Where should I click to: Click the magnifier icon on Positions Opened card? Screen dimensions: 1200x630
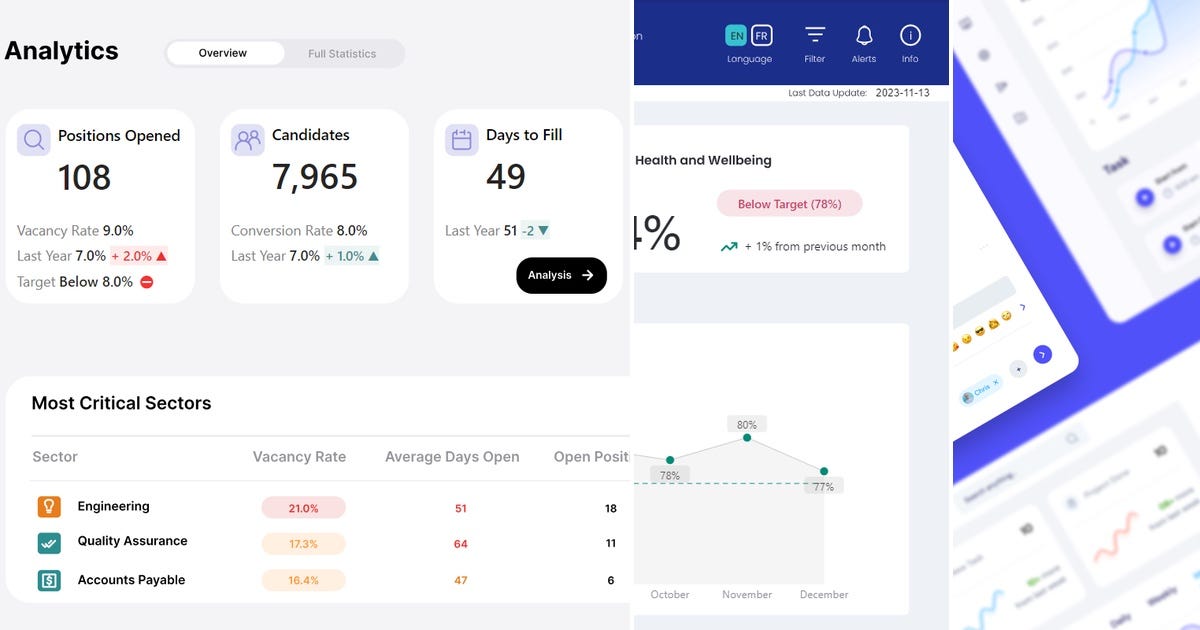click(33, 139)
